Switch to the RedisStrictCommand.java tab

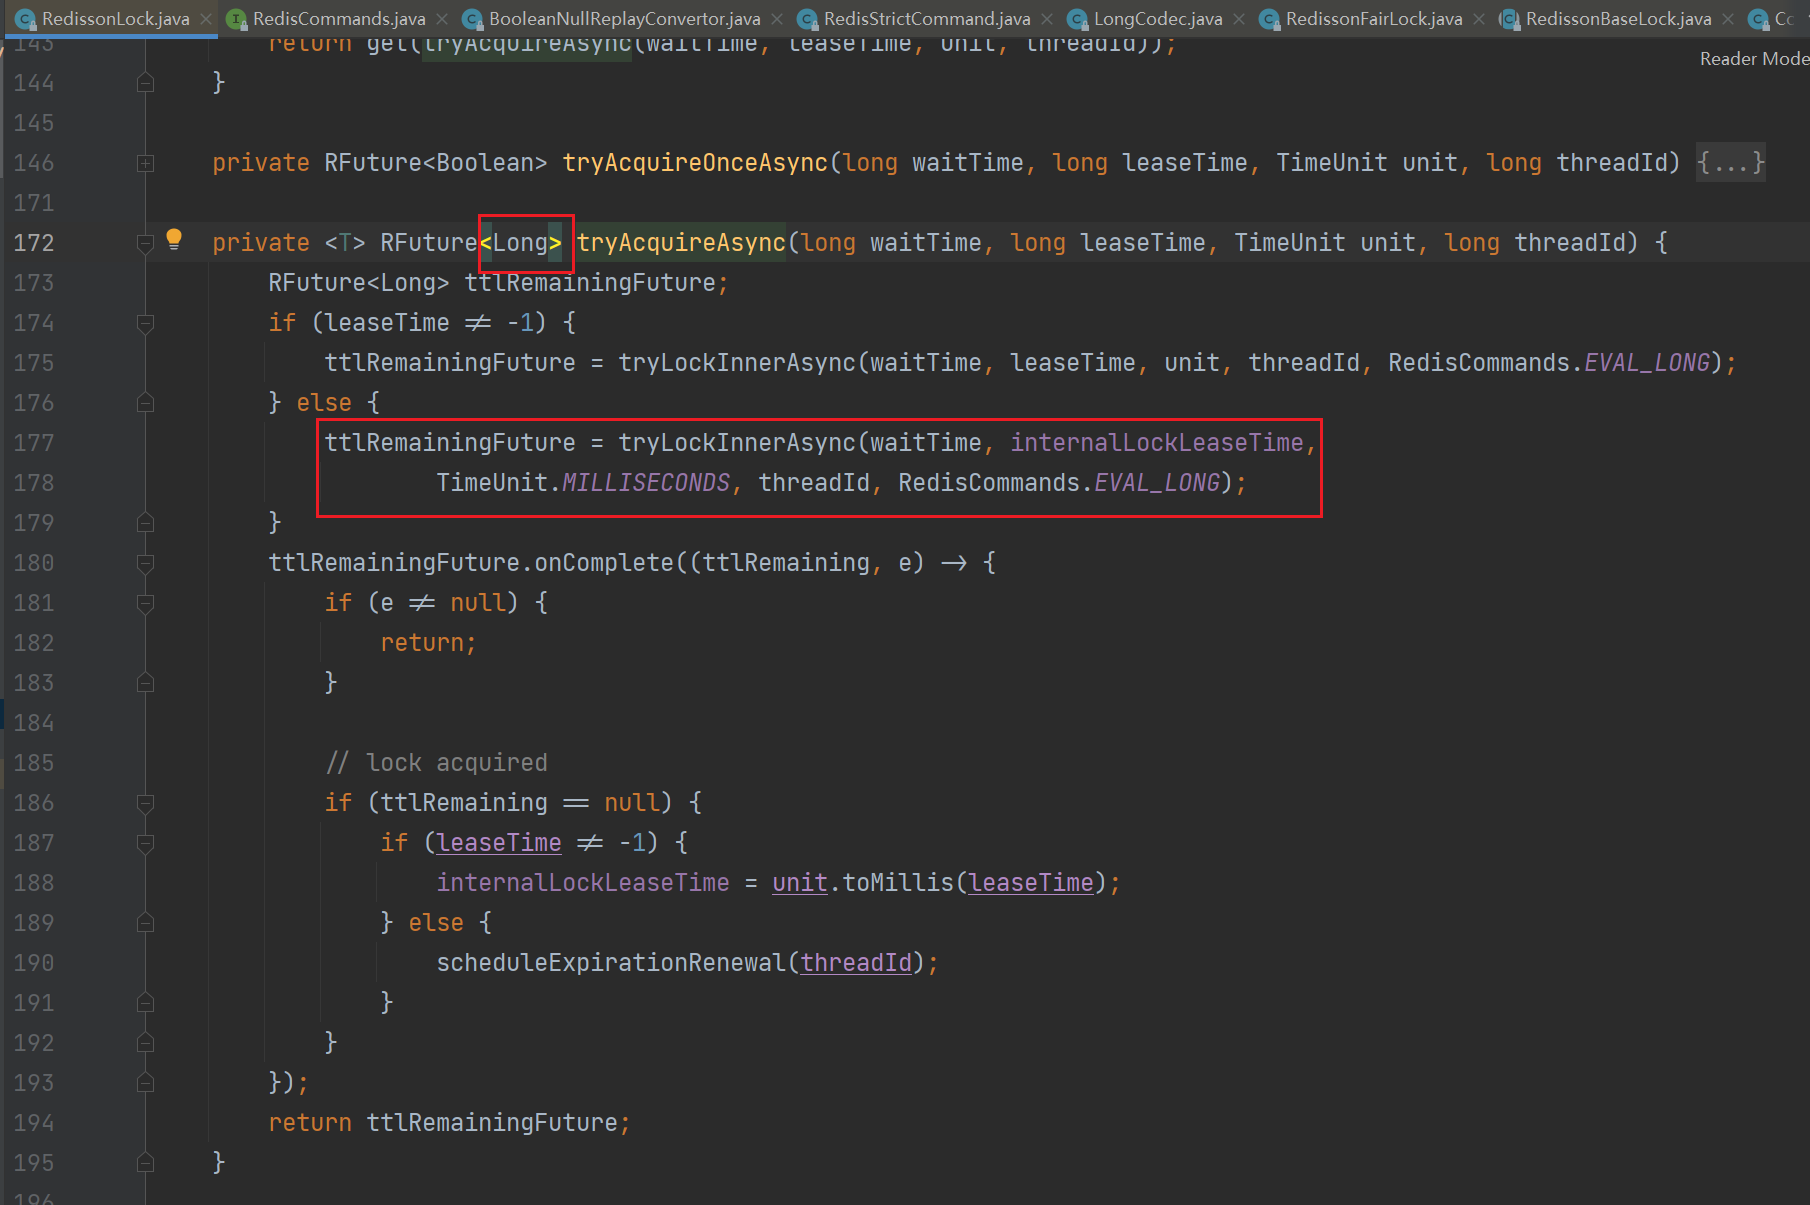pyautogui.click(x=926, y=19)
